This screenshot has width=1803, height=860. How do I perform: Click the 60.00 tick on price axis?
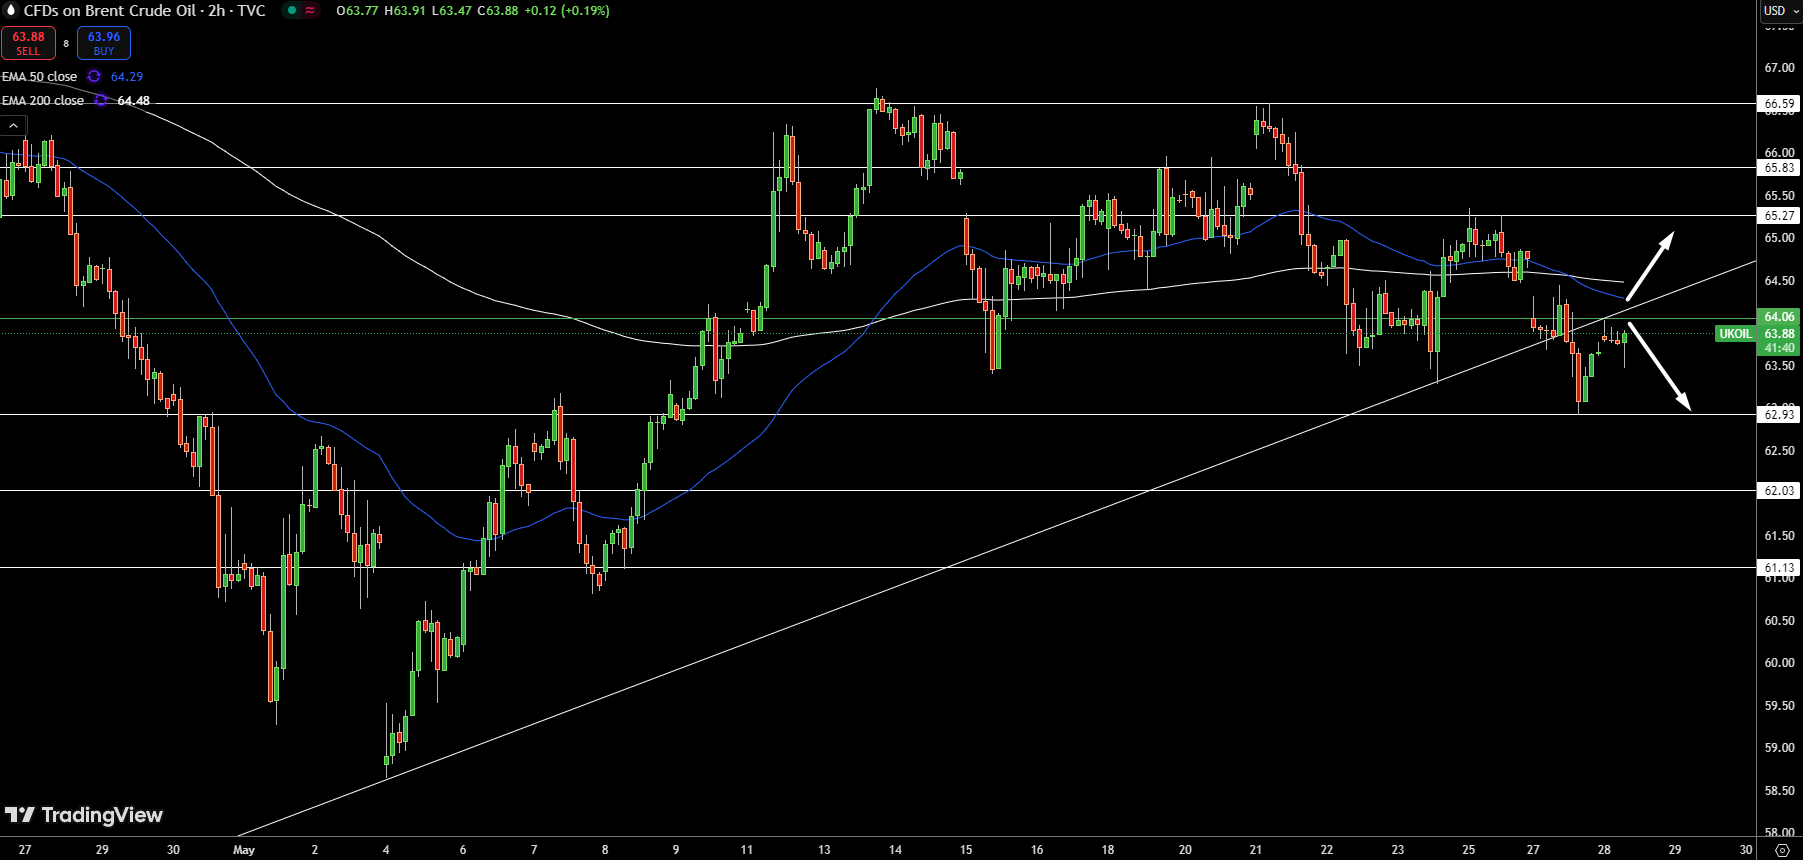(x=1779, y=663)
